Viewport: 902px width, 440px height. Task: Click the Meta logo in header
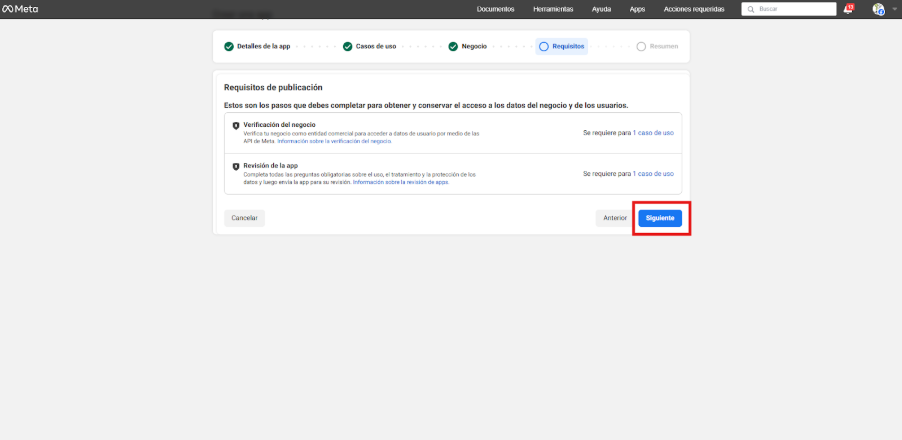click(x=20, y=9)
